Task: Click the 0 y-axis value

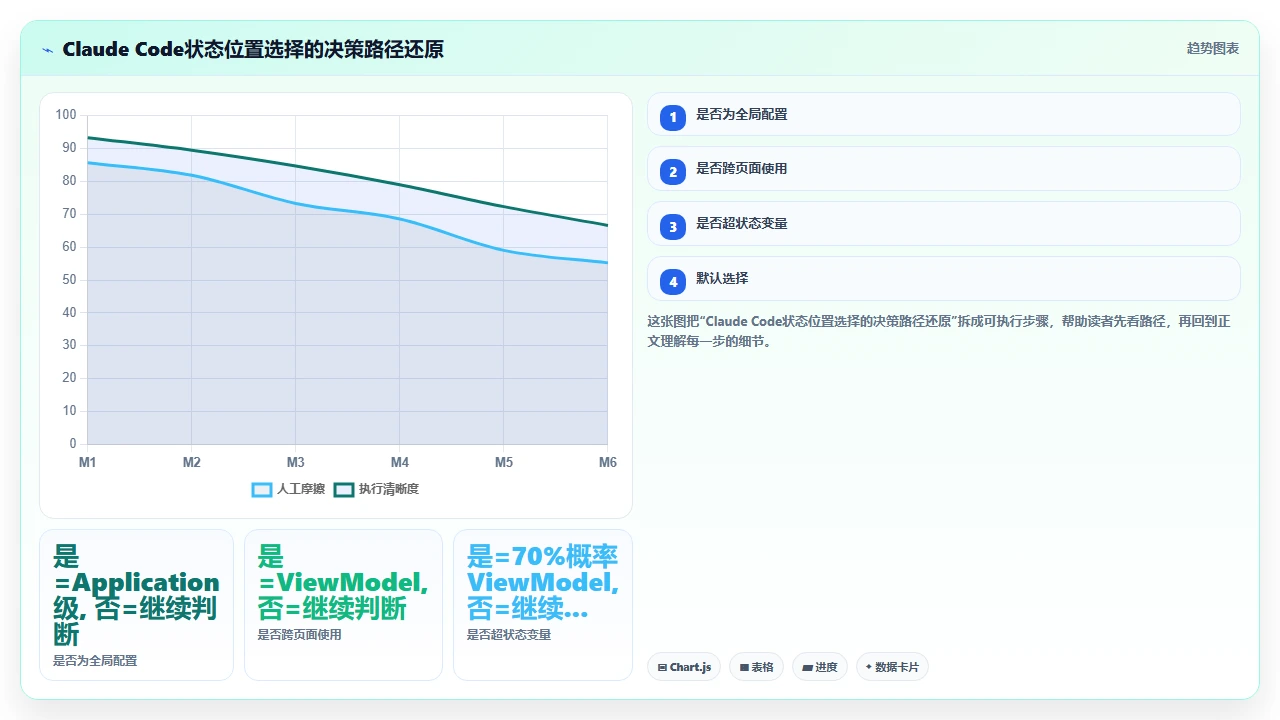Action: coord(72,444)
